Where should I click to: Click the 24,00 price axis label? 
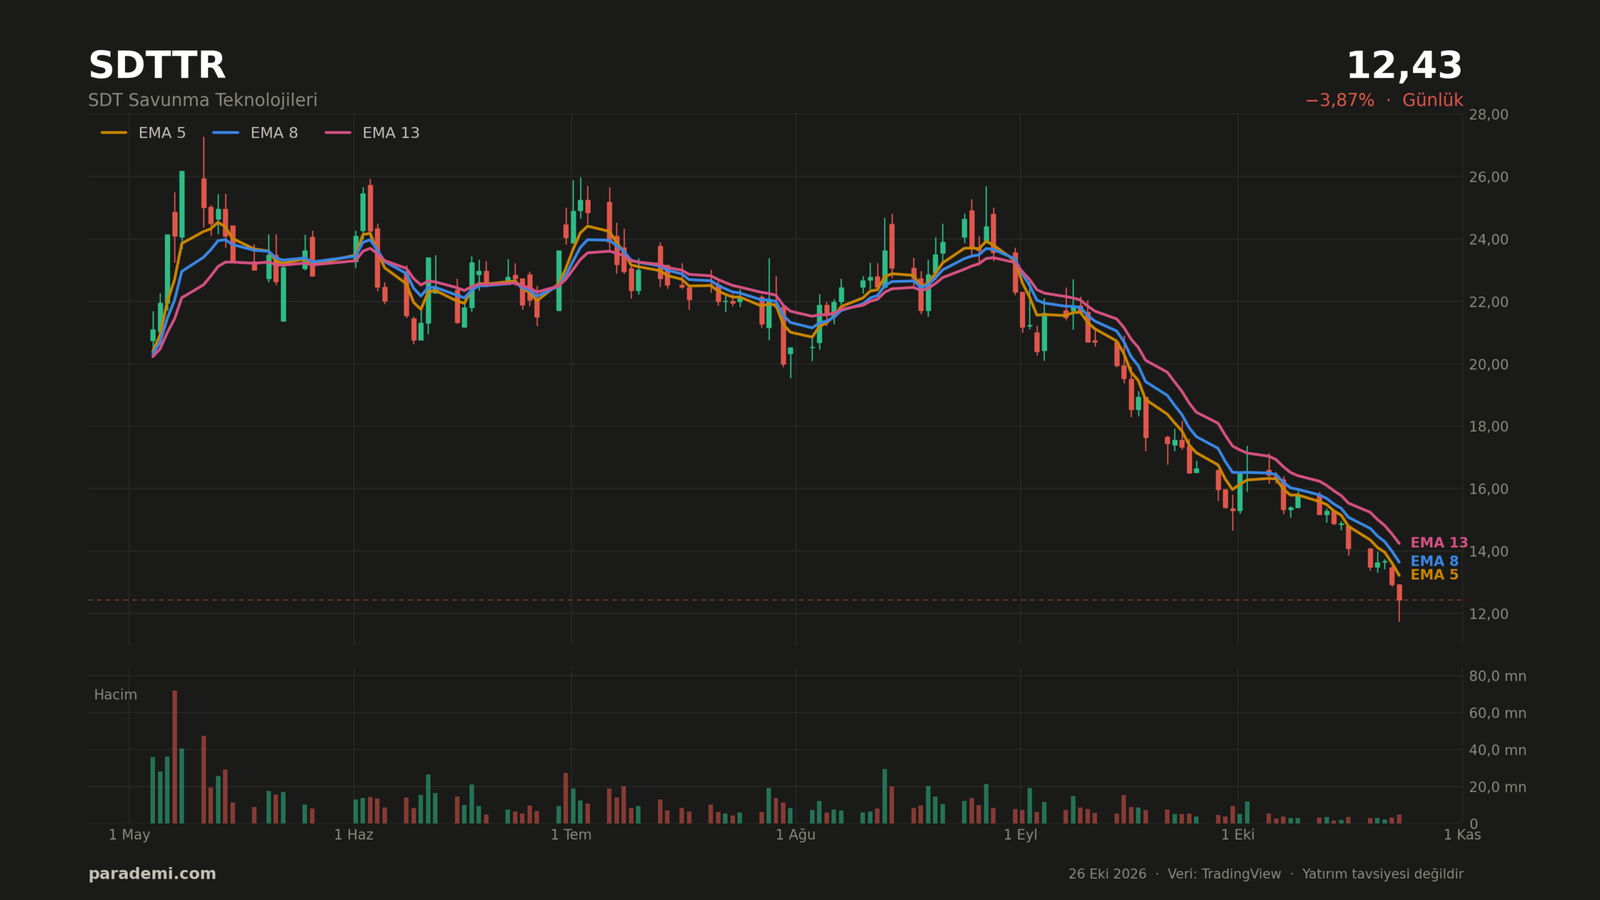click(1488, 240)
